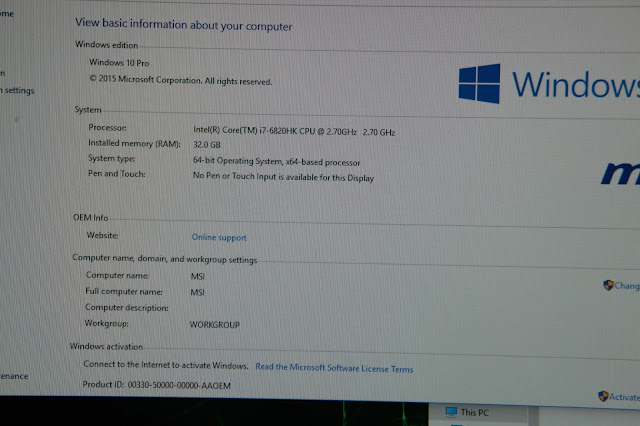Click the processor value i7-6820HK text
The image size is (640, 426).
(294, 131)
